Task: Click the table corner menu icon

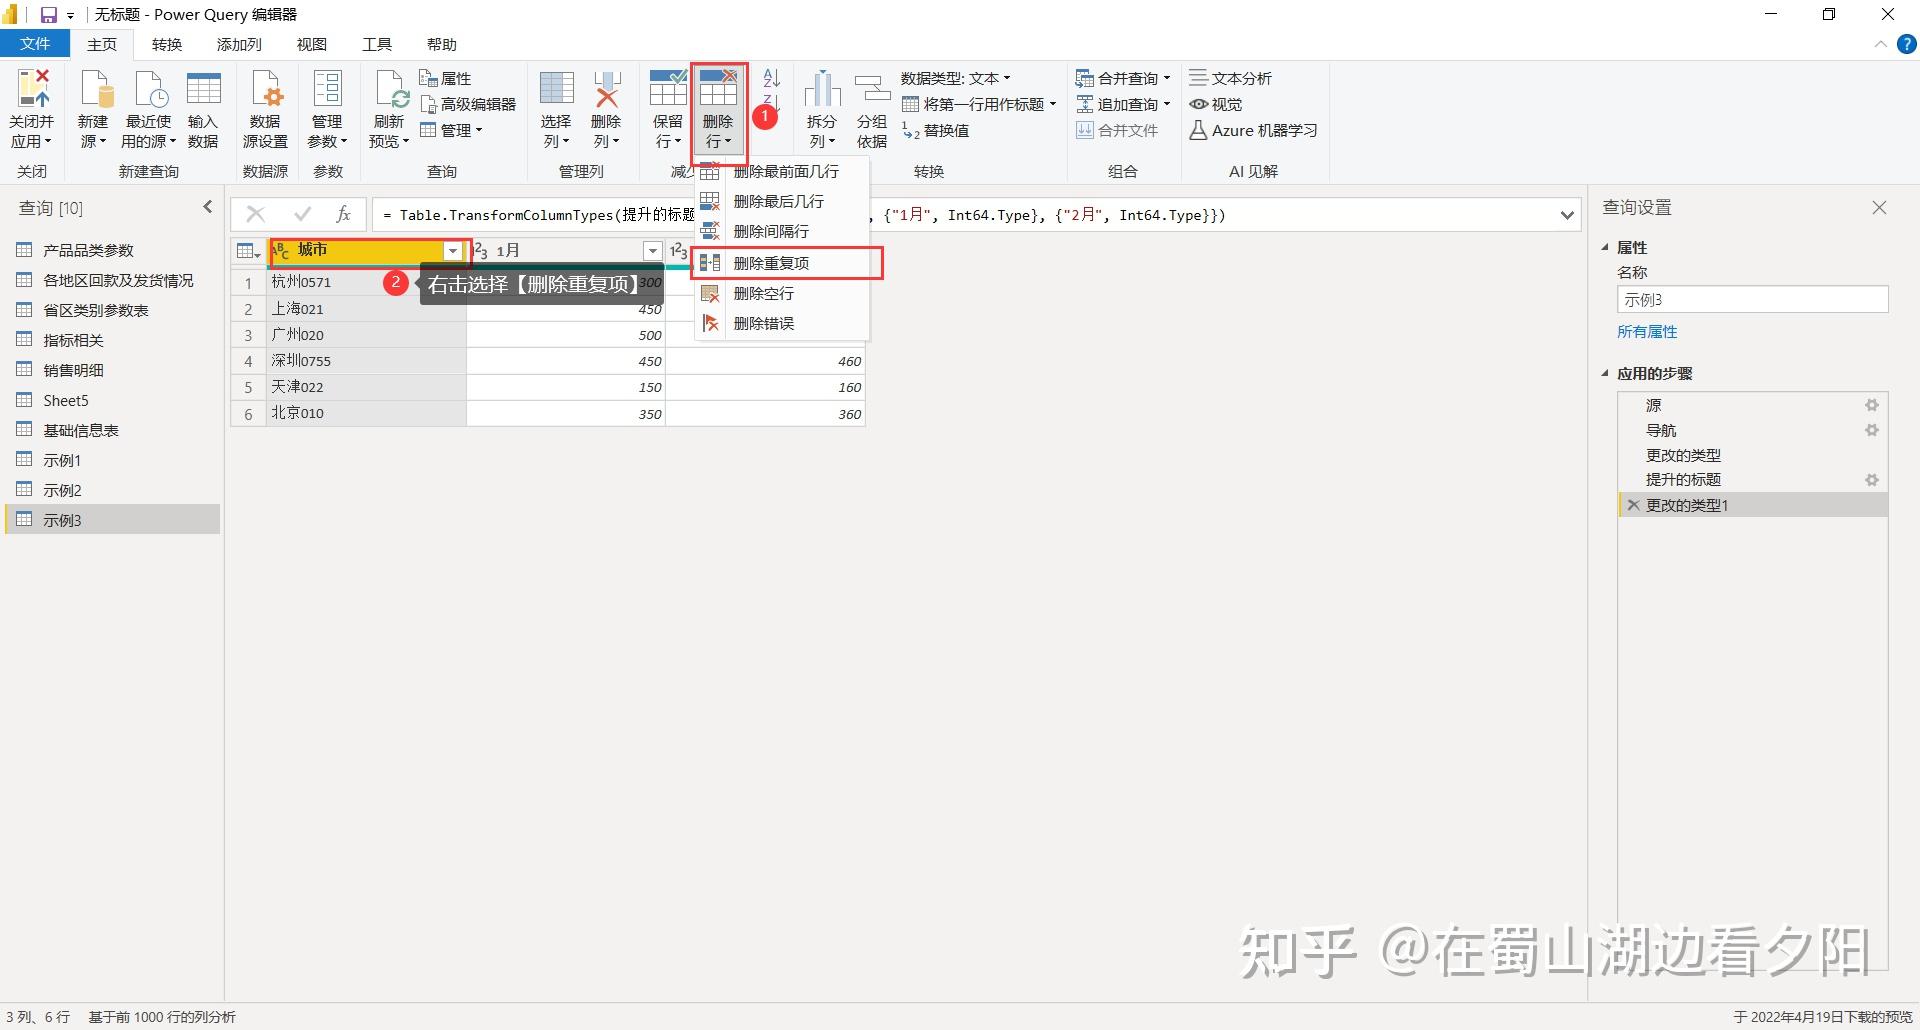Action: click(248, 251)
